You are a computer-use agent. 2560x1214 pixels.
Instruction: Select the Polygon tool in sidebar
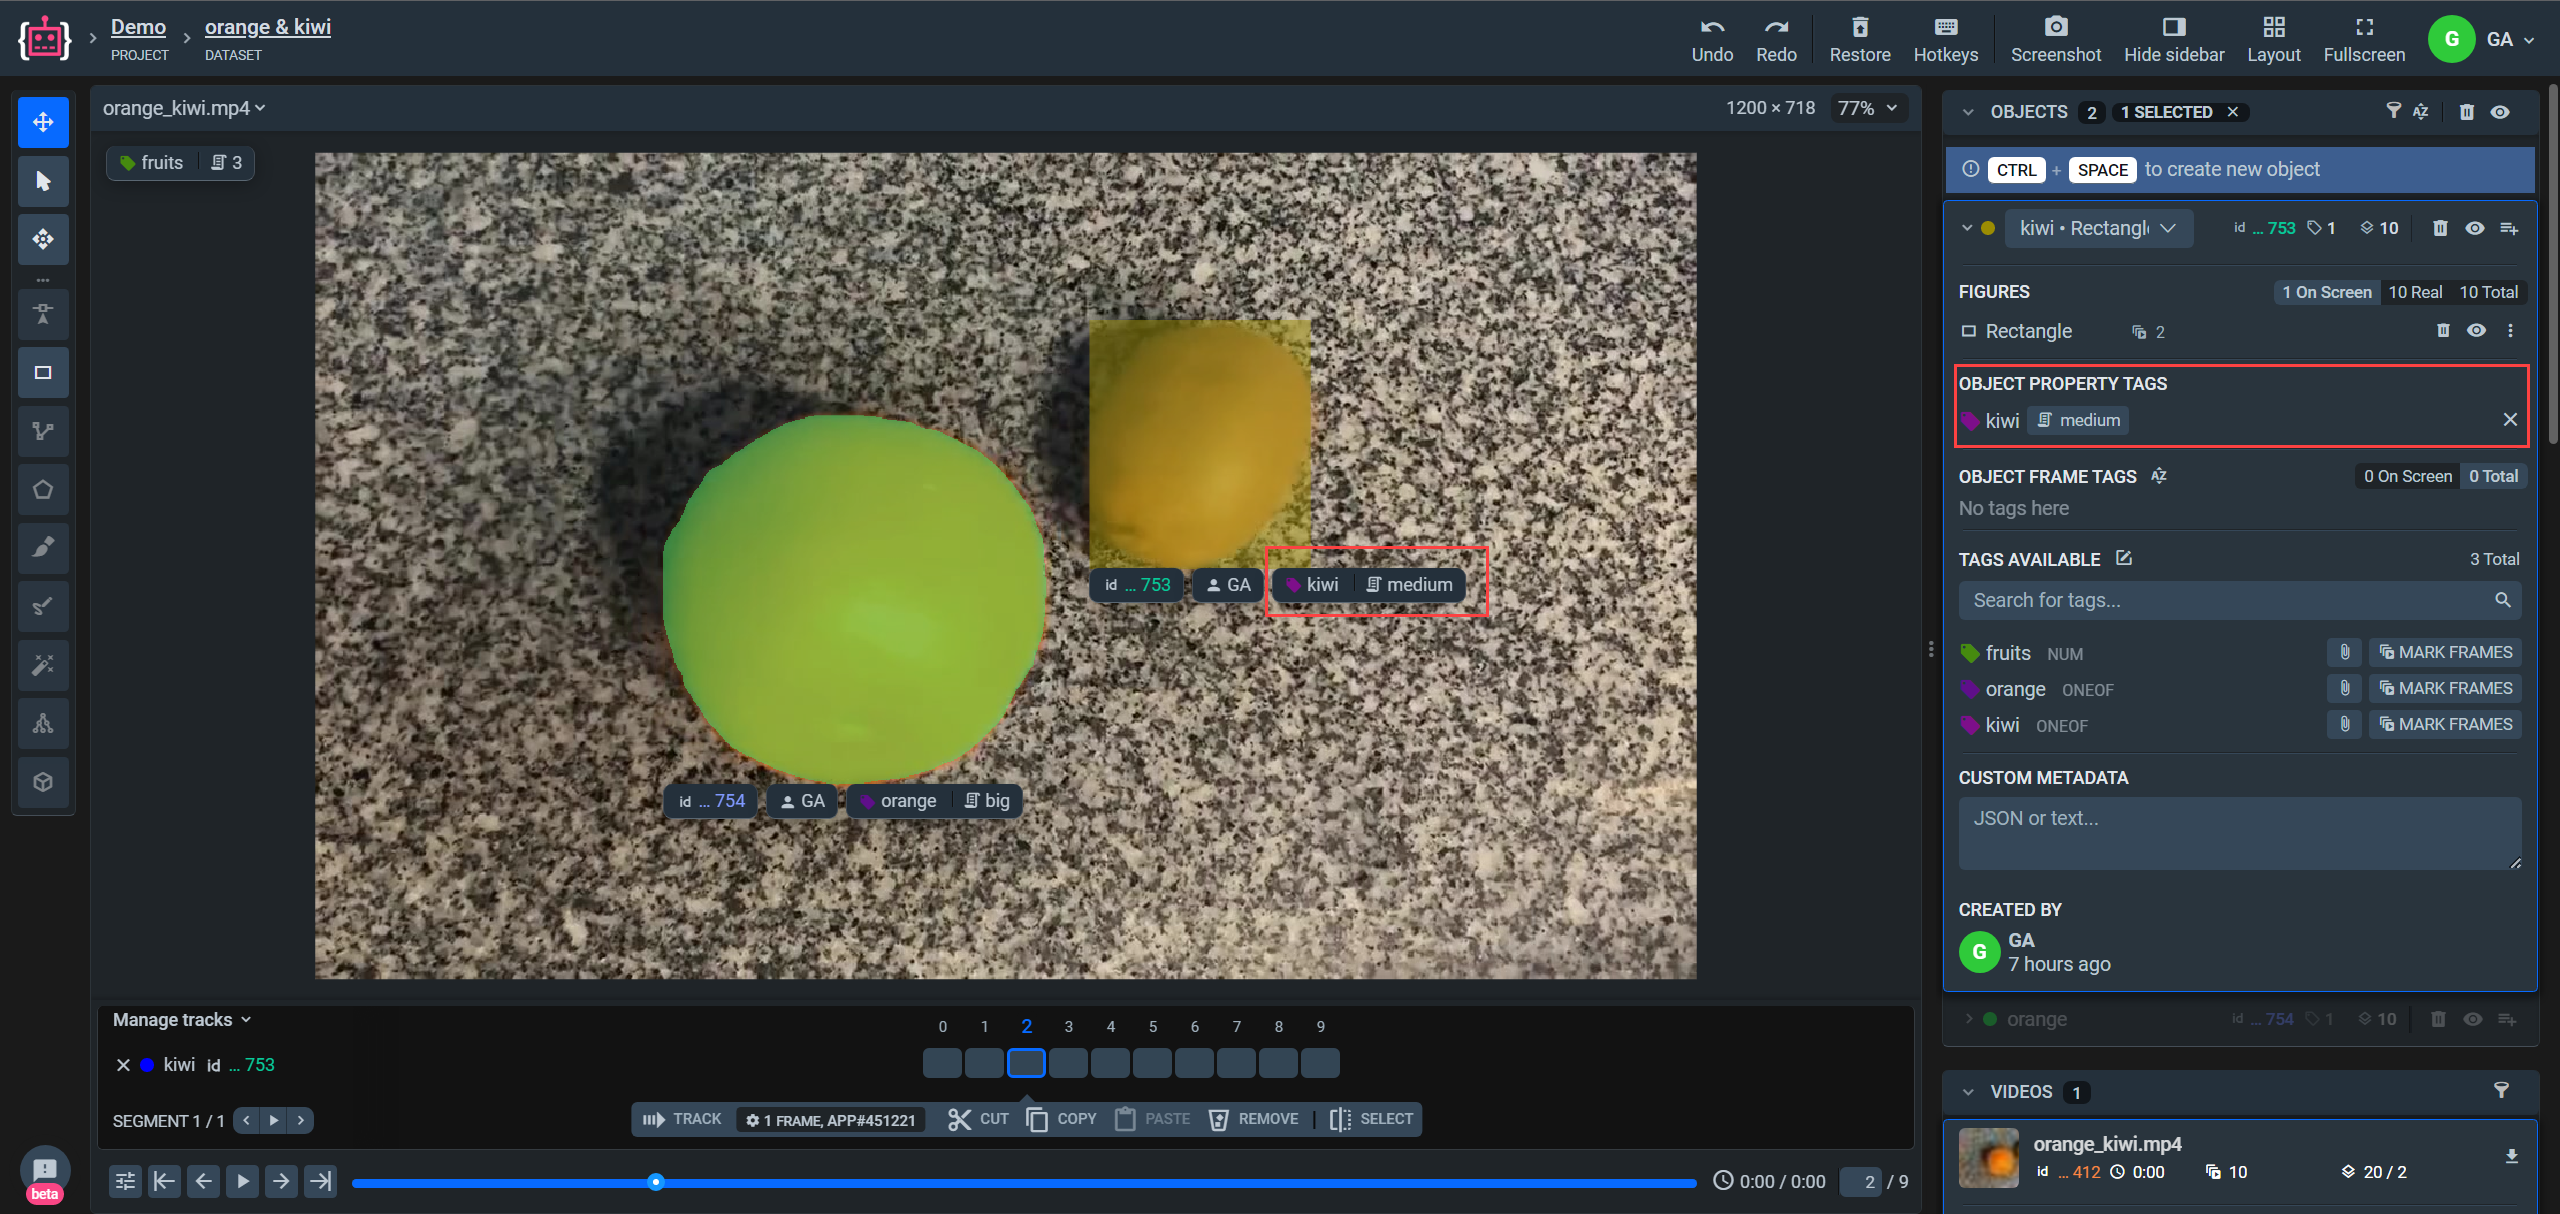(43, 490)
